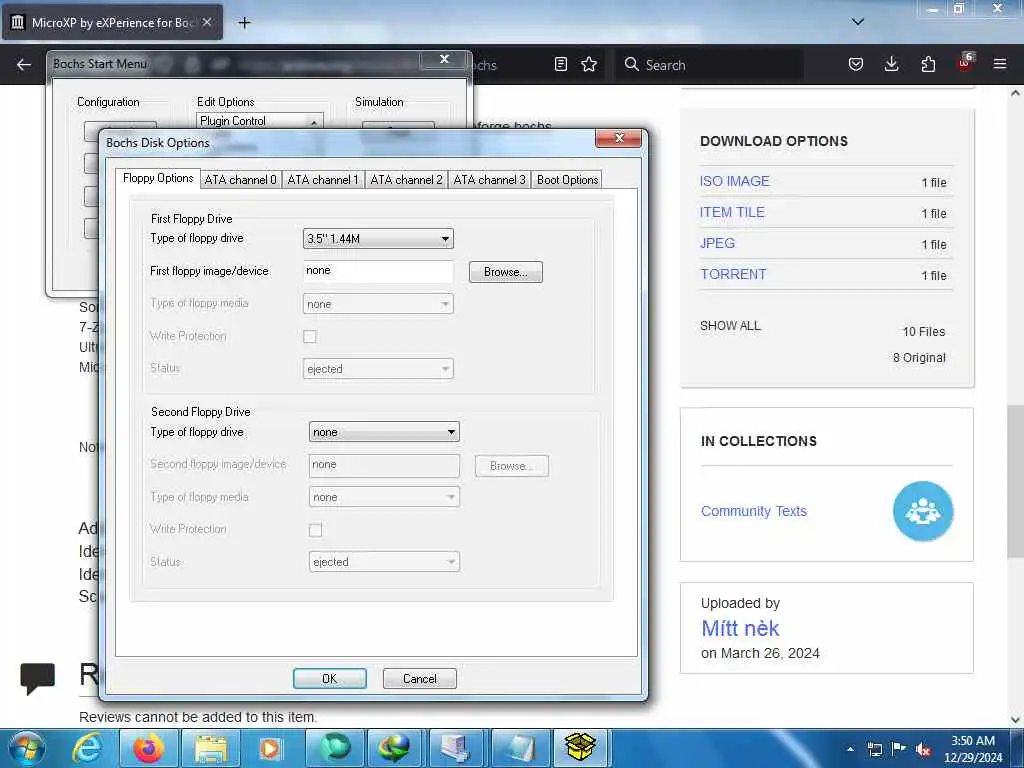Bookmark this page with the star icon
This screenshot has height=768, width=1024.
coord(589,64)
